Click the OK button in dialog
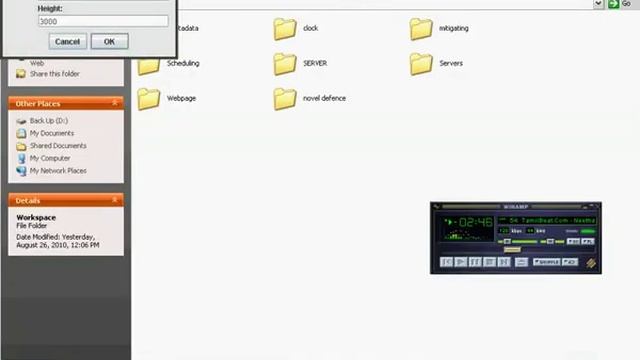Viewport: 640px width, 360px height. (x=109, y=42)
